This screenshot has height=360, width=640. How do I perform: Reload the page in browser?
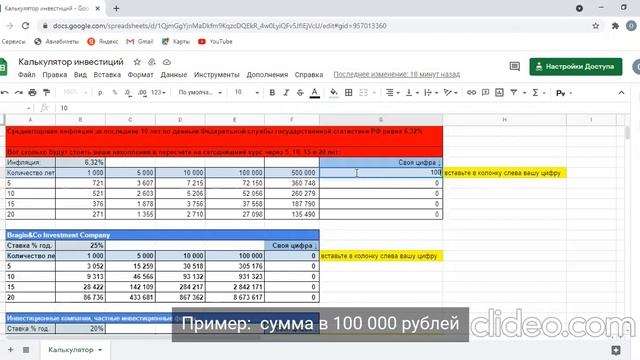(25, 26)
